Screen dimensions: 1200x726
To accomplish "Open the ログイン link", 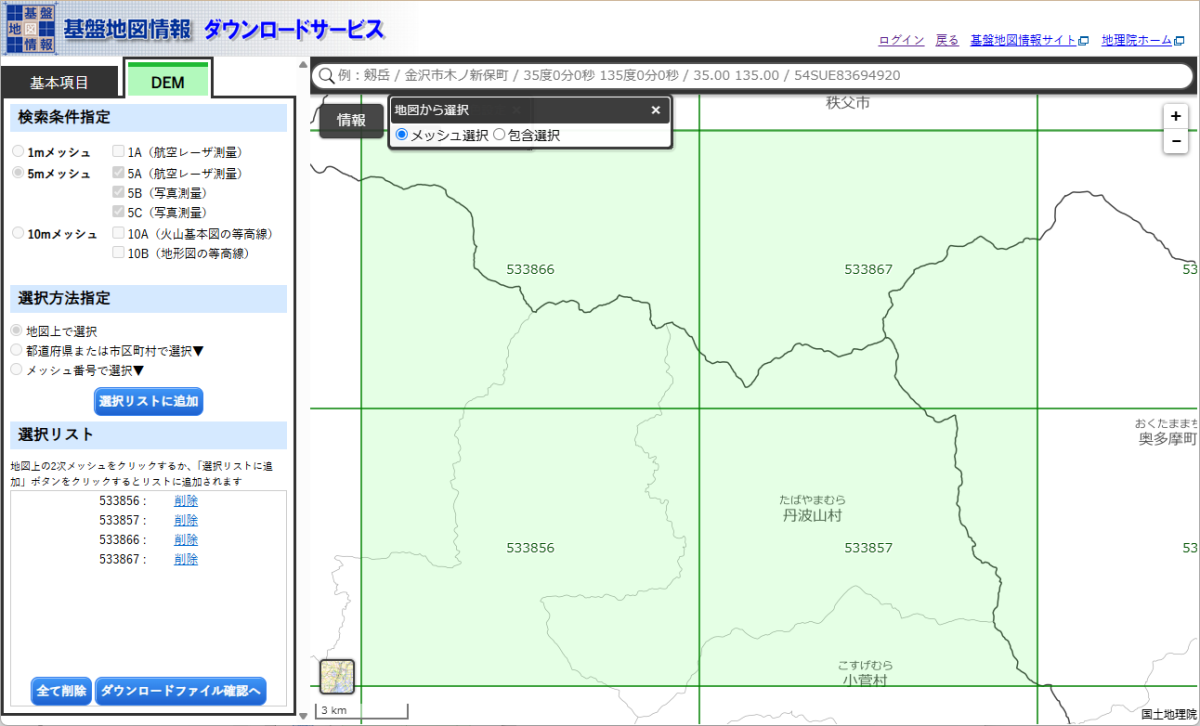I will tap(901, 41).
